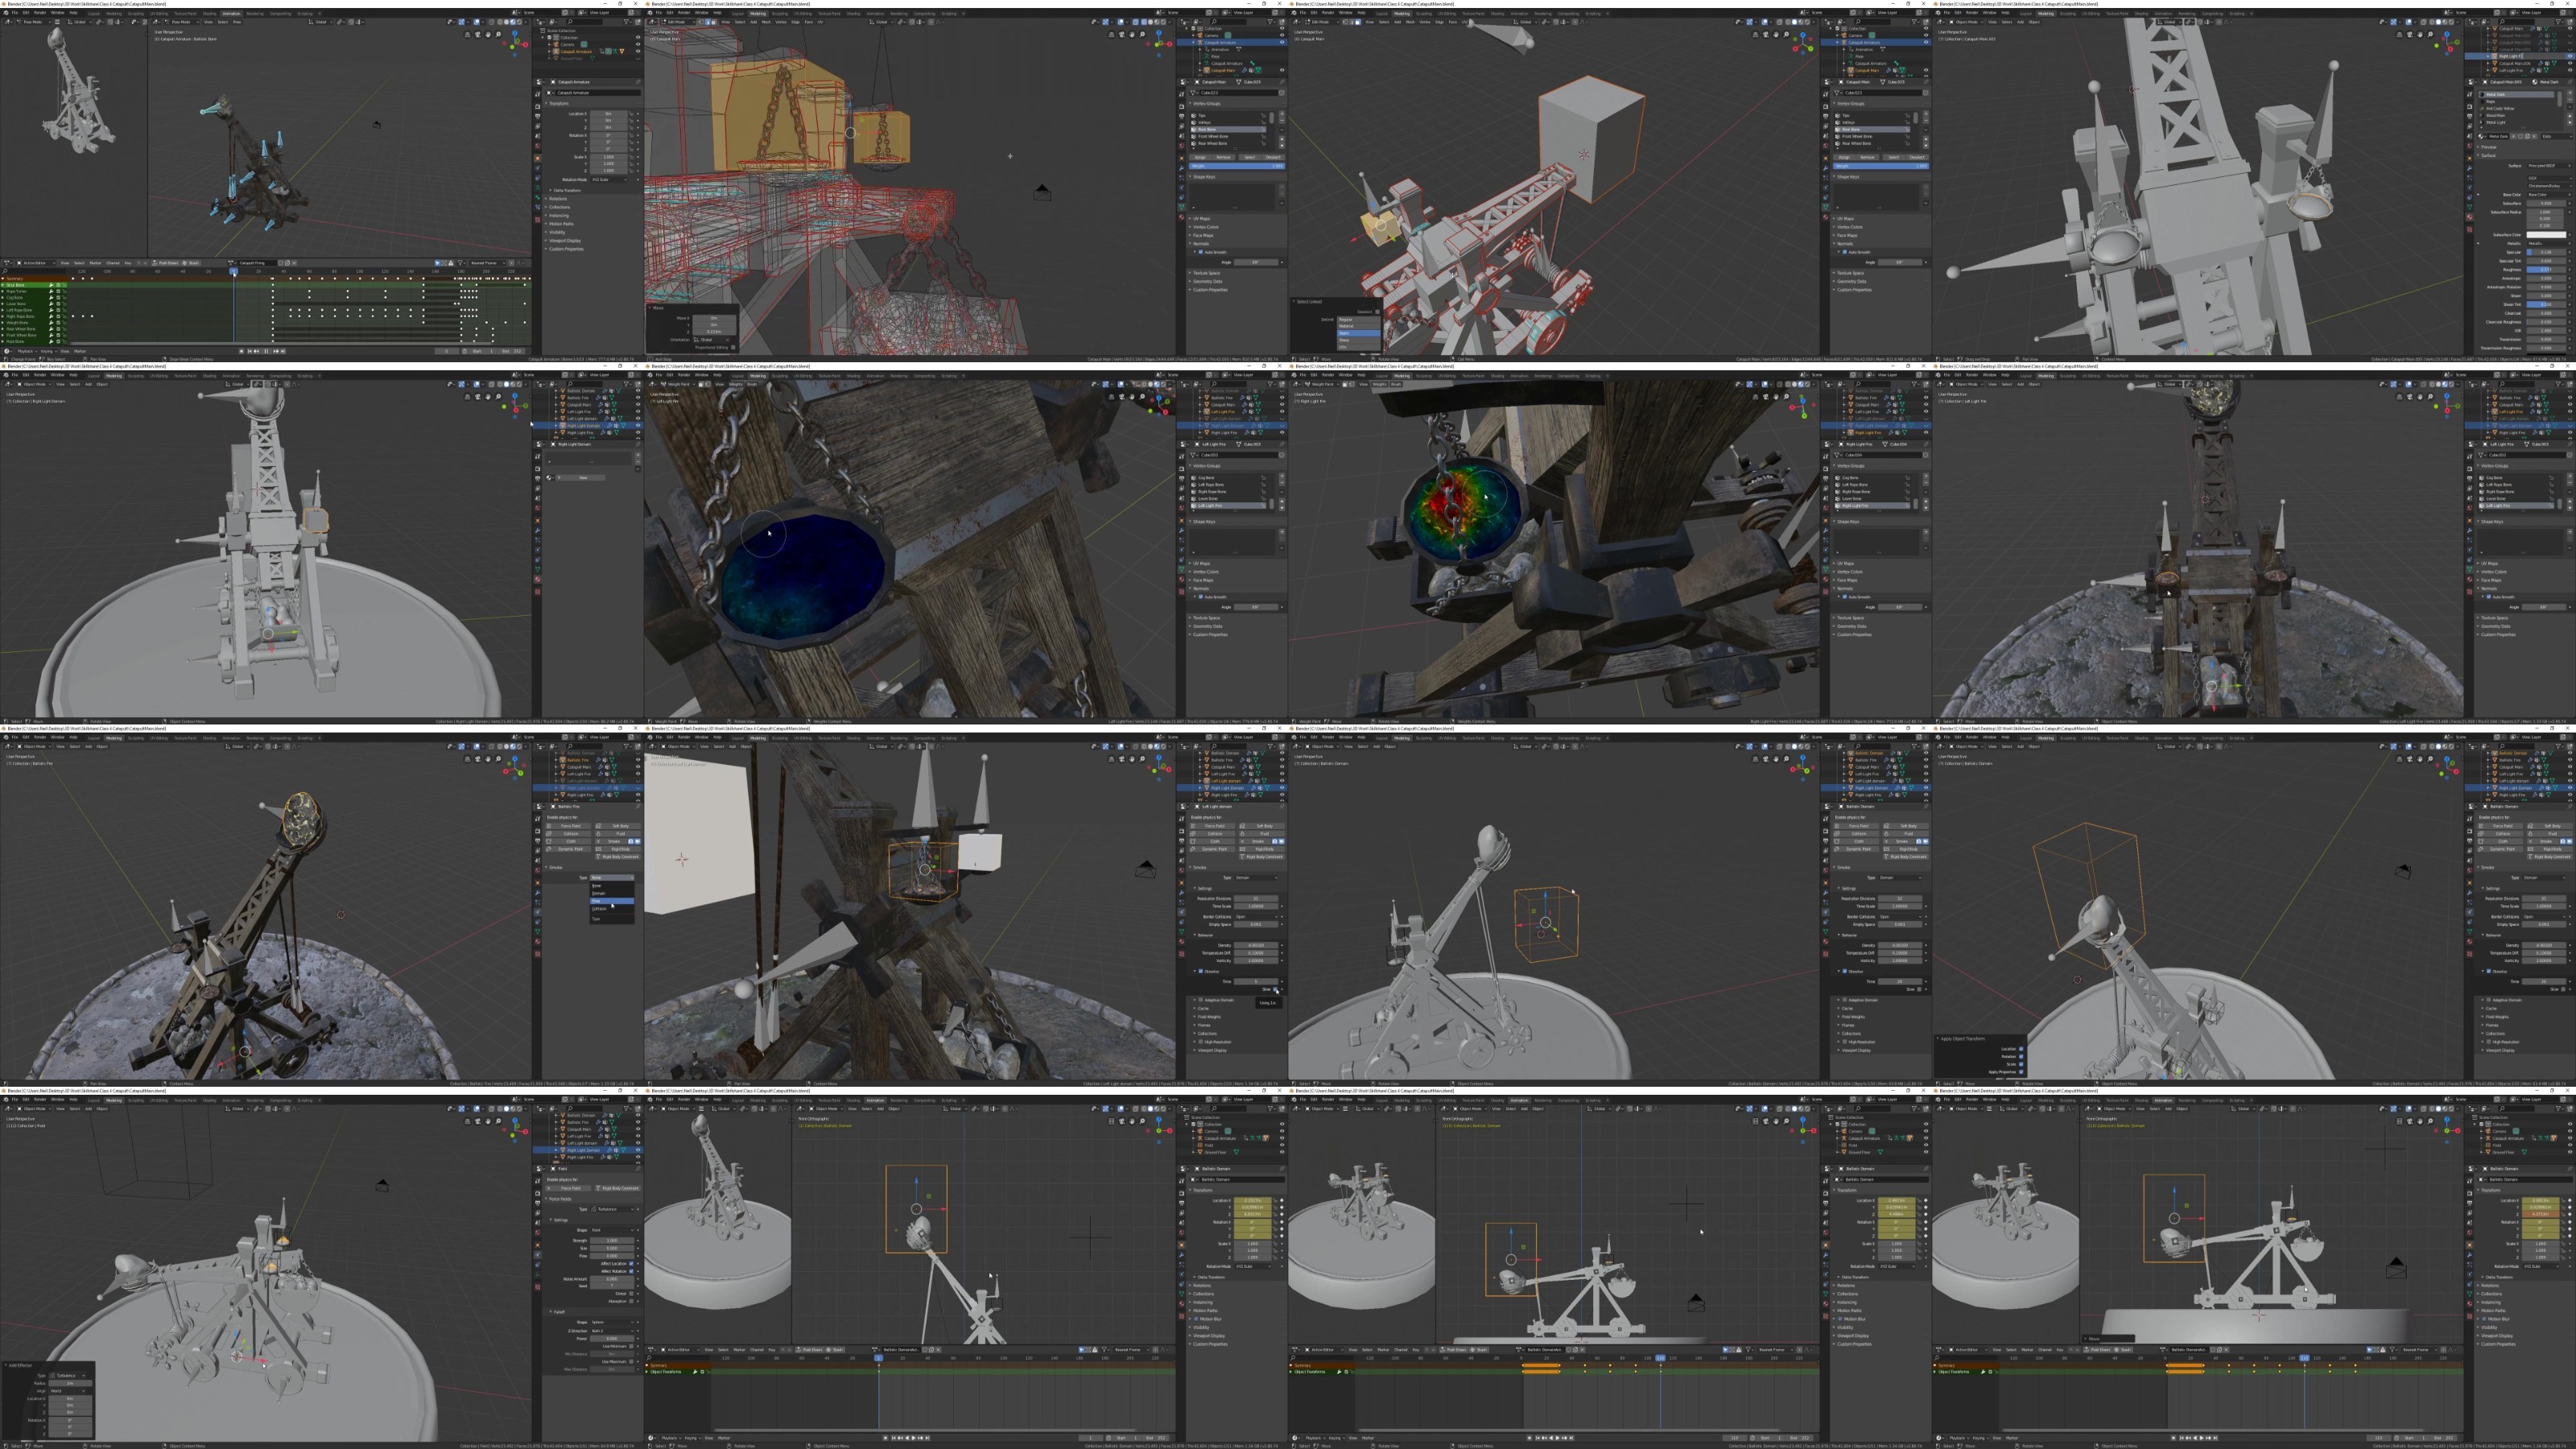Expand the Weight Bone channel
The height and width of the screenshot is (1449, 2576).
click(3, 323)
